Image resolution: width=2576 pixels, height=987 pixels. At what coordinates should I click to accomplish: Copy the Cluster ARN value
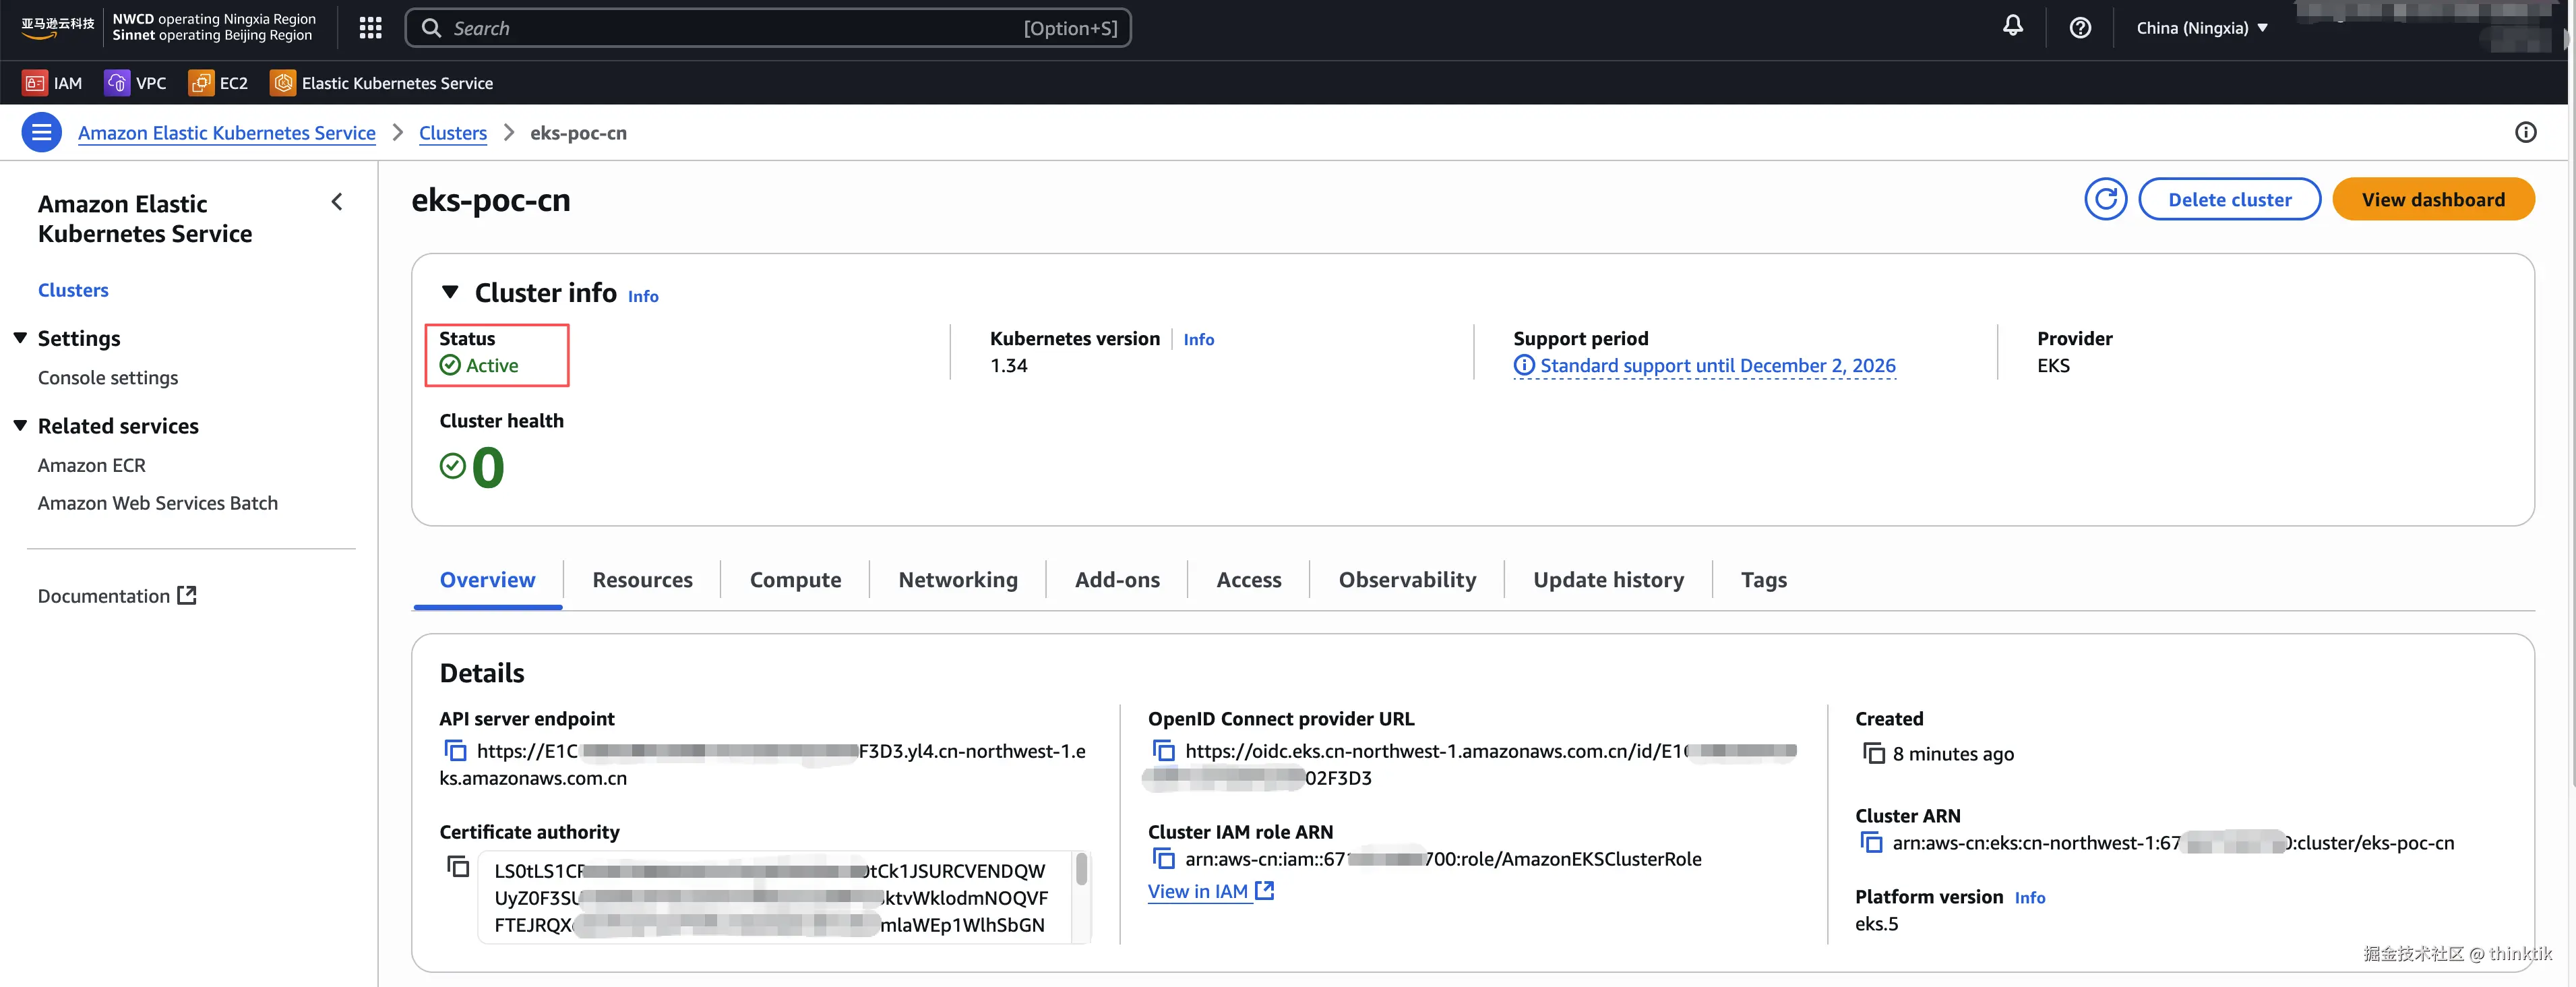[1871, 842]
